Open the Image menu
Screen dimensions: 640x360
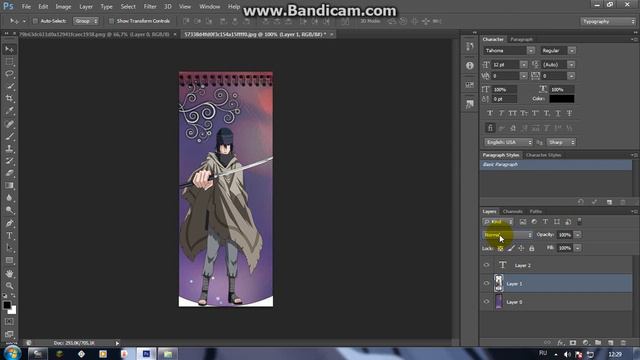[63, 7]
